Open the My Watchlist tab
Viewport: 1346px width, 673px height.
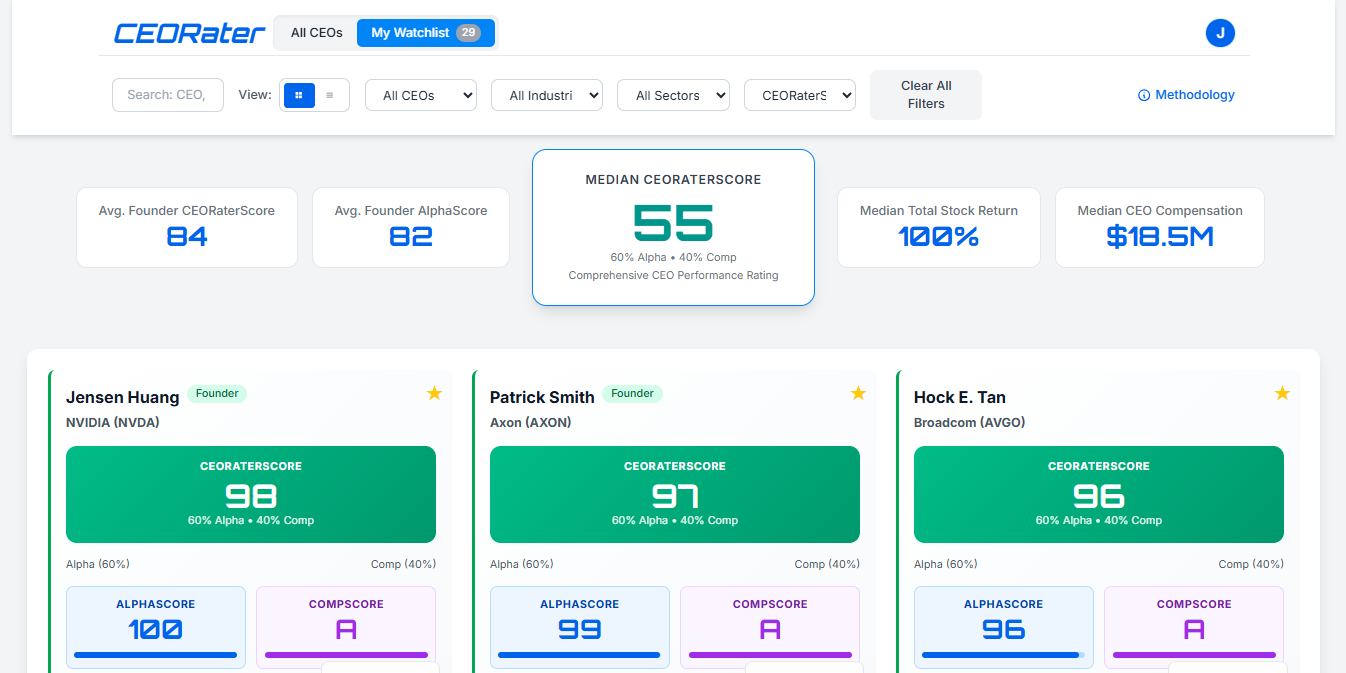pyautogui.click(x=425, y=33)
